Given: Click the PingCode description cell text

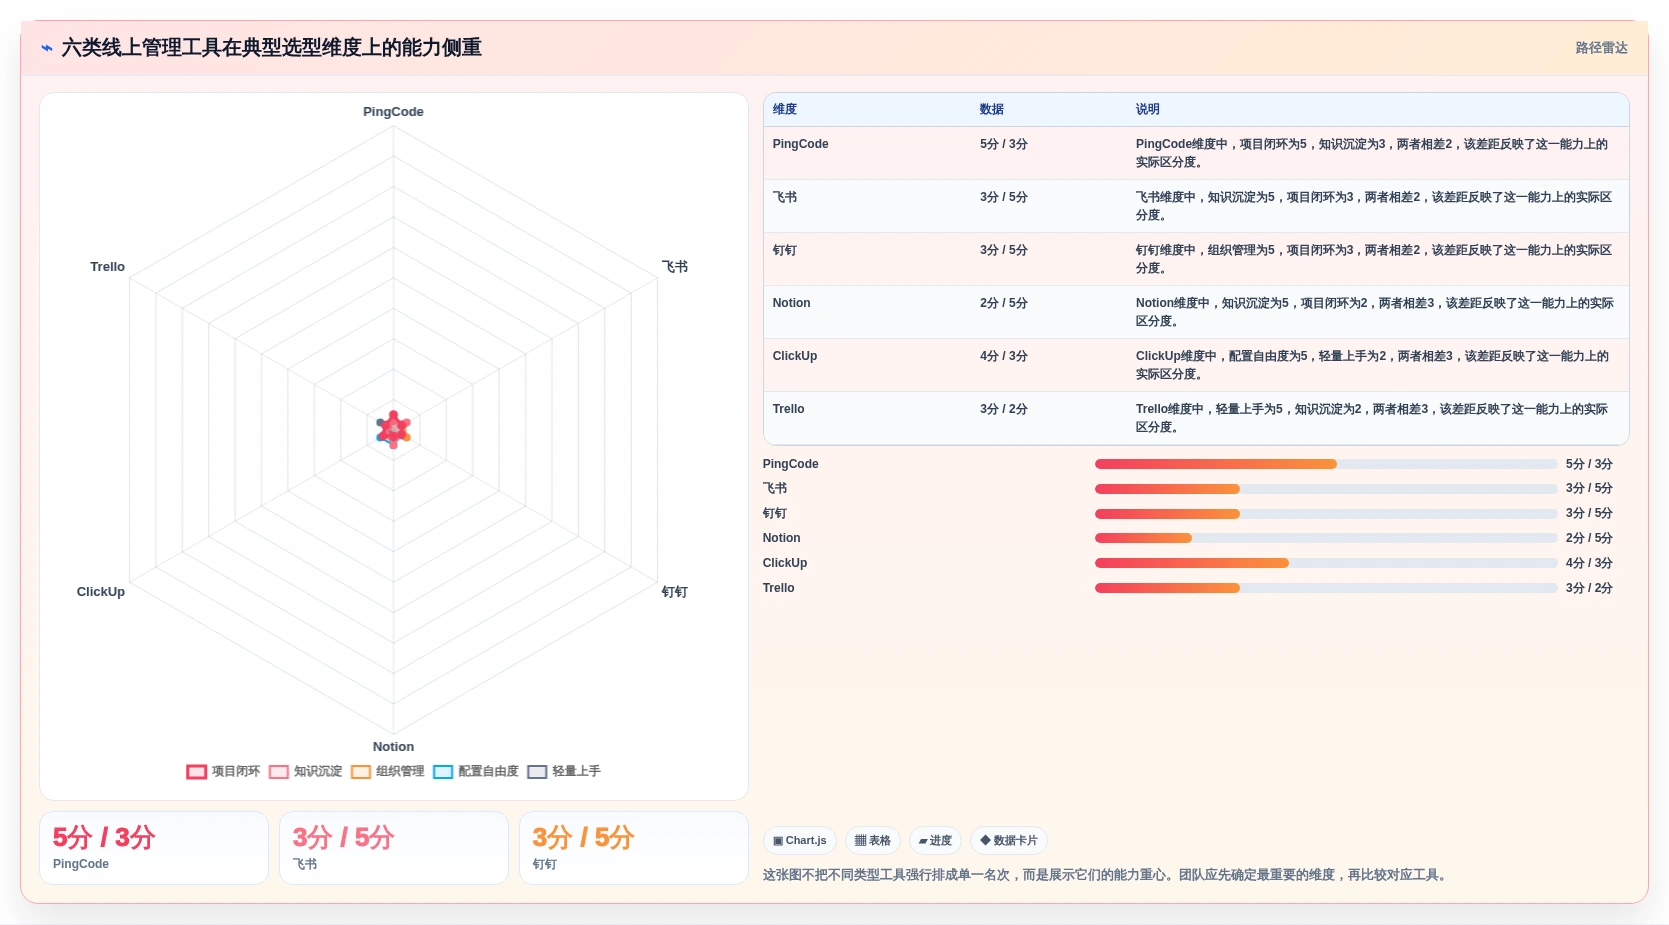Looking at the screenshot, I should (x=1372, y=153).
